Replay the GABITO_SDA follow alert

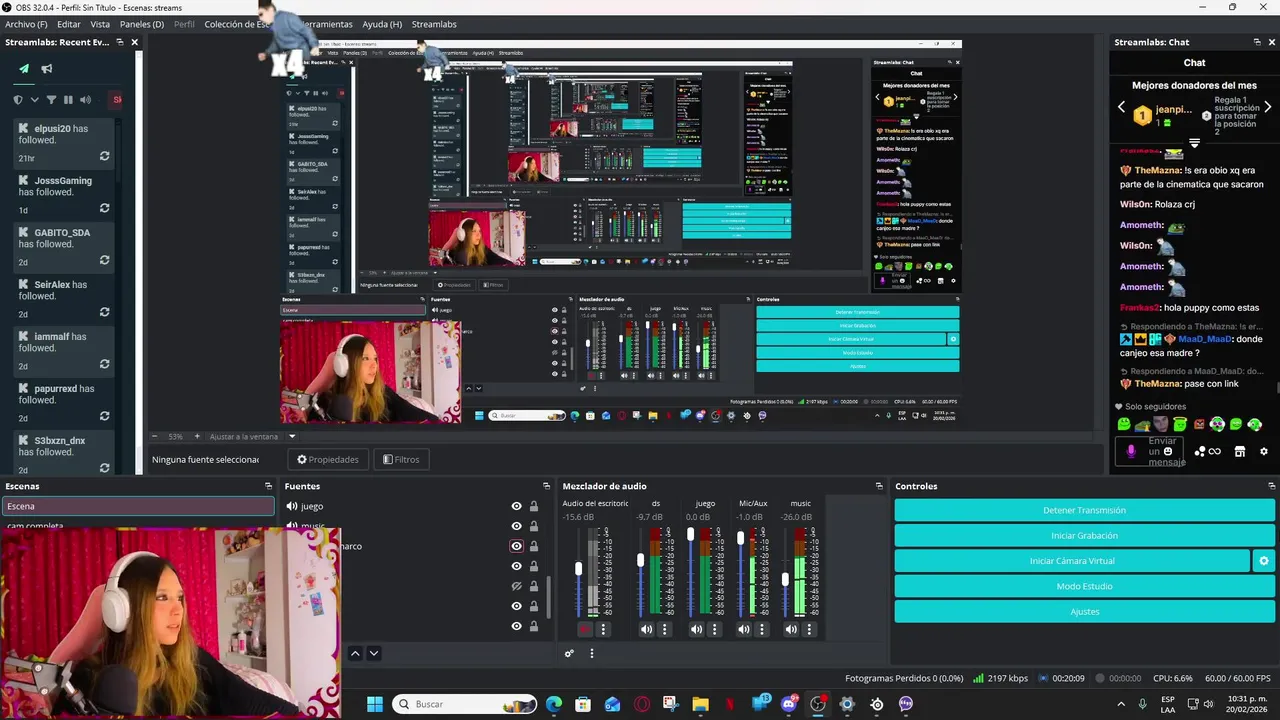point(104,261)
